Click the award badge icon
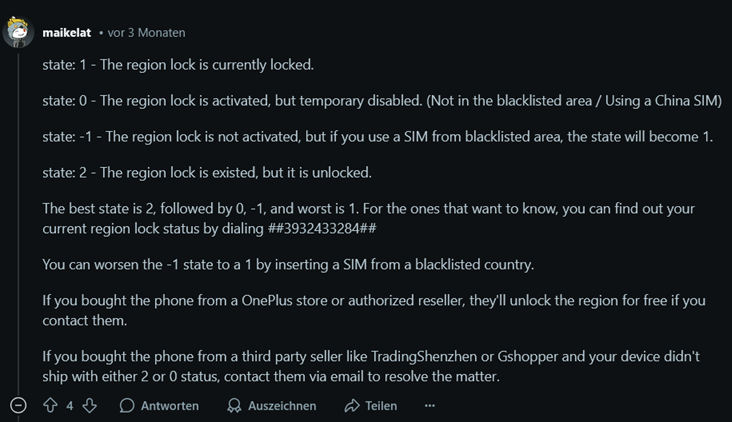This screenshot has width=732, height=422. point(234,405)
